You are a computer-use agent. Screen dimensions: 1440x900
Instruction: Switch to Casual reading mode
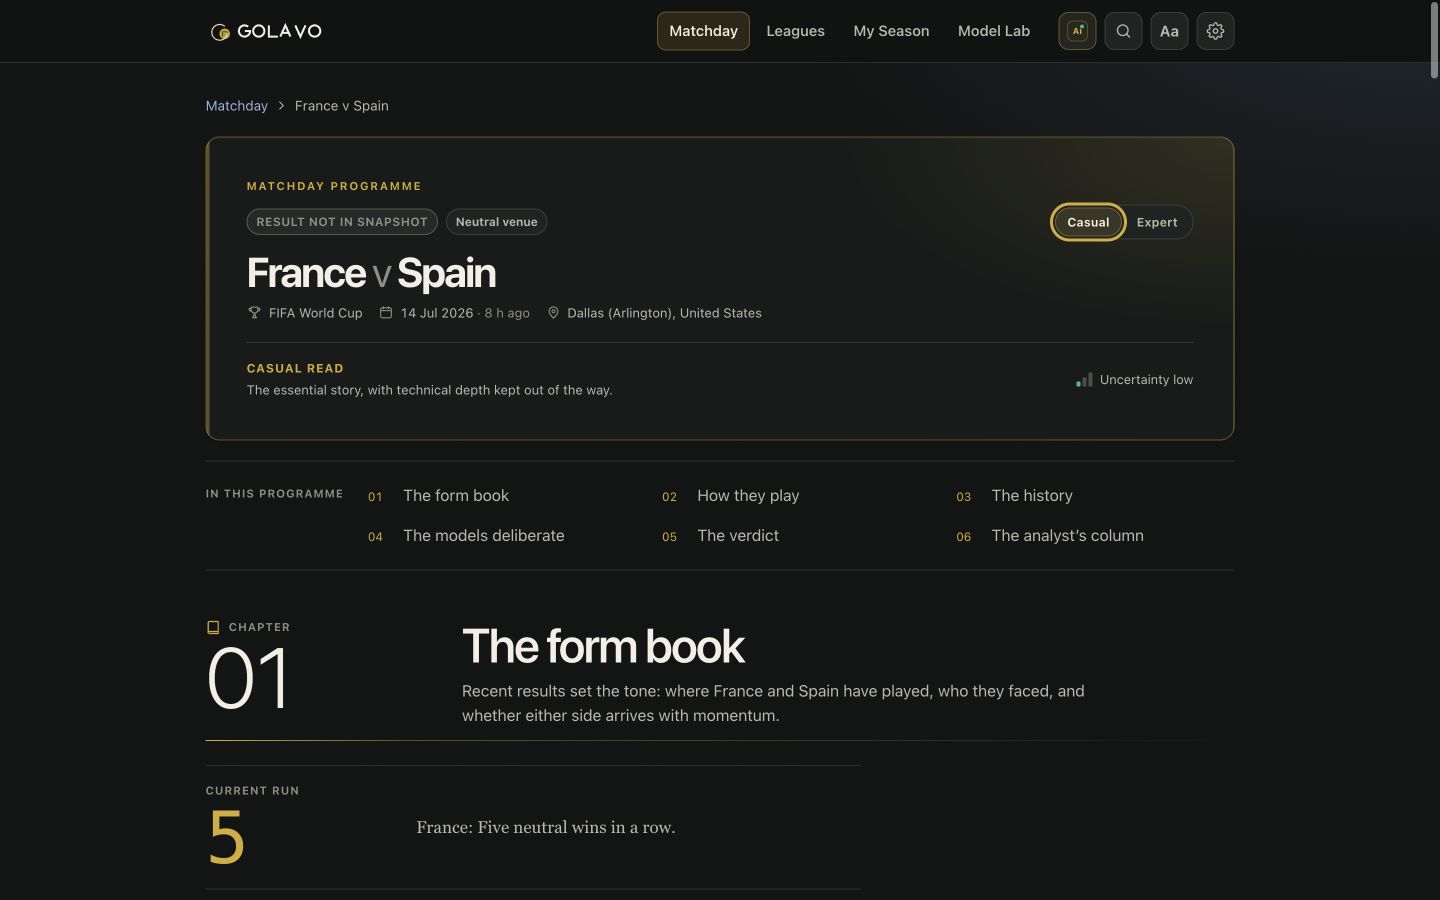pos(1088,222)
